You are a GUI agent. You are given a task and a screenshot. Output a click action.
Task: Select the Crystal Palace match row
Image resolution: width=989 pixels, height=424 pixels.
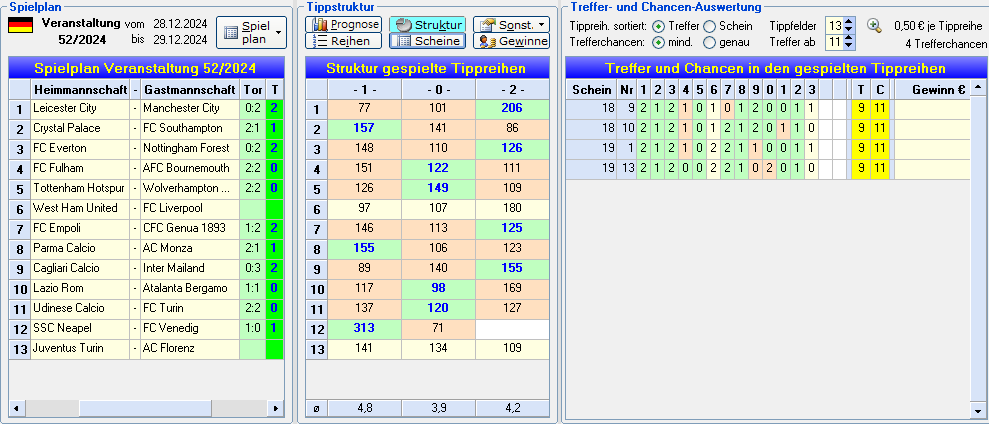click(x=146, y=128)
